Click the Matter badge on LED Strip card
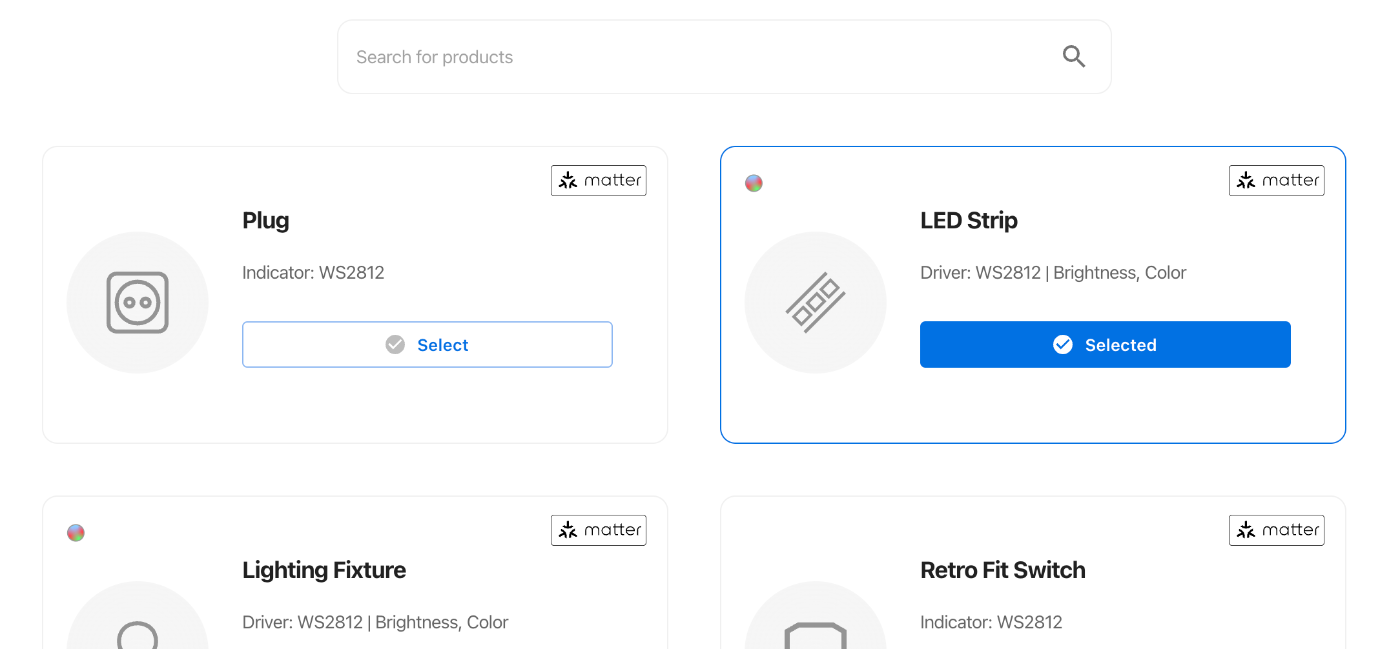The image size is (1400, 649). 1277,180
